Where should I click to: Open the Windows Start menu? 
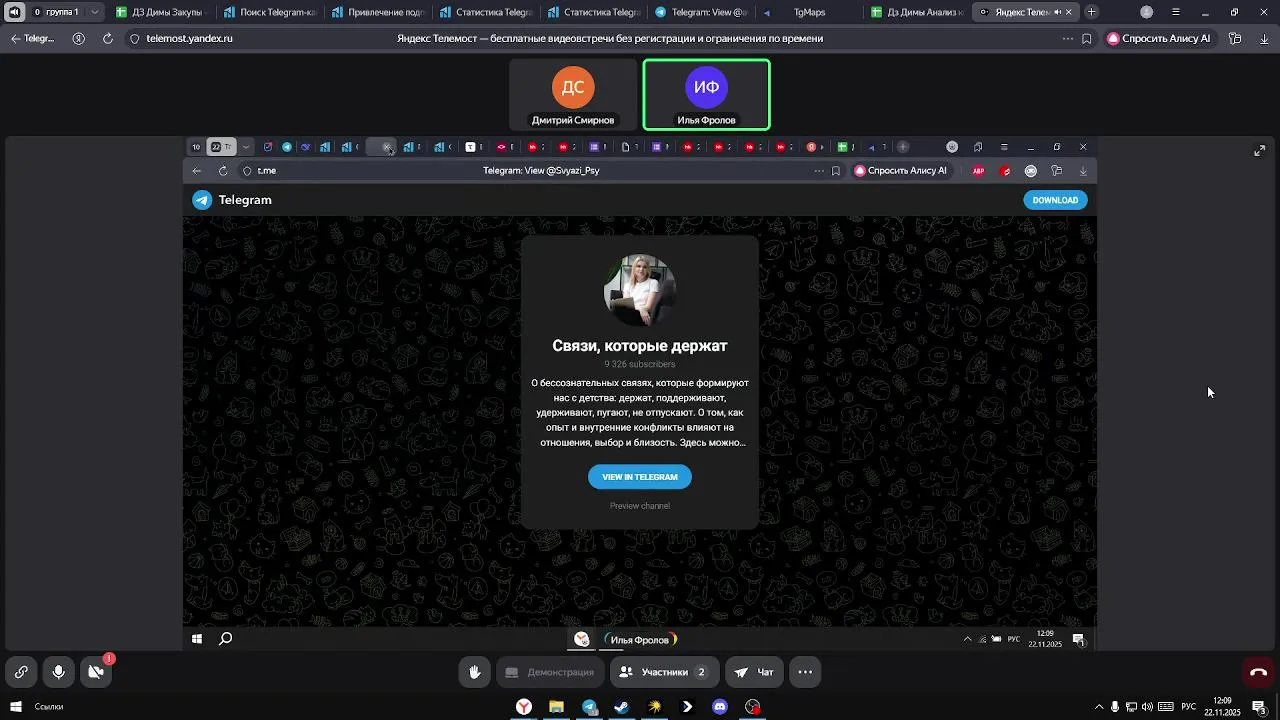(15, 707)
